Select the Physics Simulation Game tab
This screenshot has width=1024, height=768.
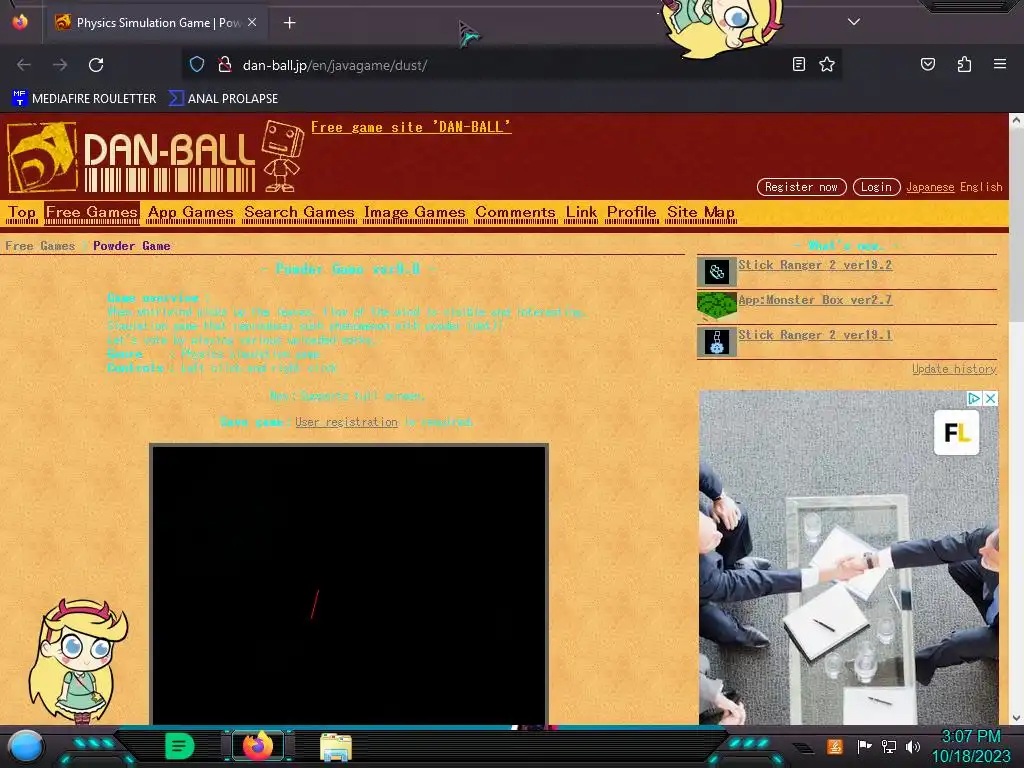tap(154, 23)
